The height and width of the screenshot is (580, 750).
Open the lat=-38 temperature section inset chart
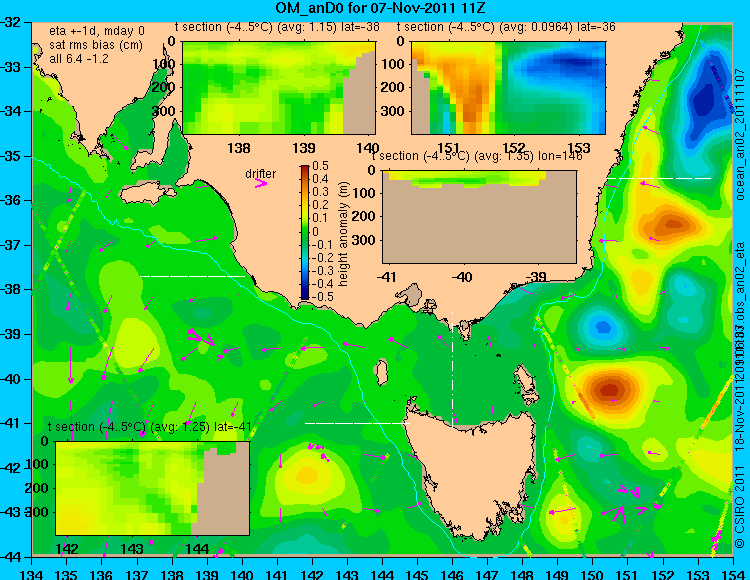[279, 88]
